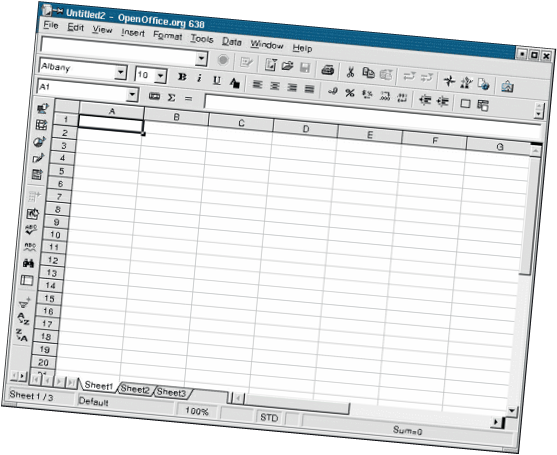
Task: Click the Save Document floppy icon
Action: click(305, 67)
